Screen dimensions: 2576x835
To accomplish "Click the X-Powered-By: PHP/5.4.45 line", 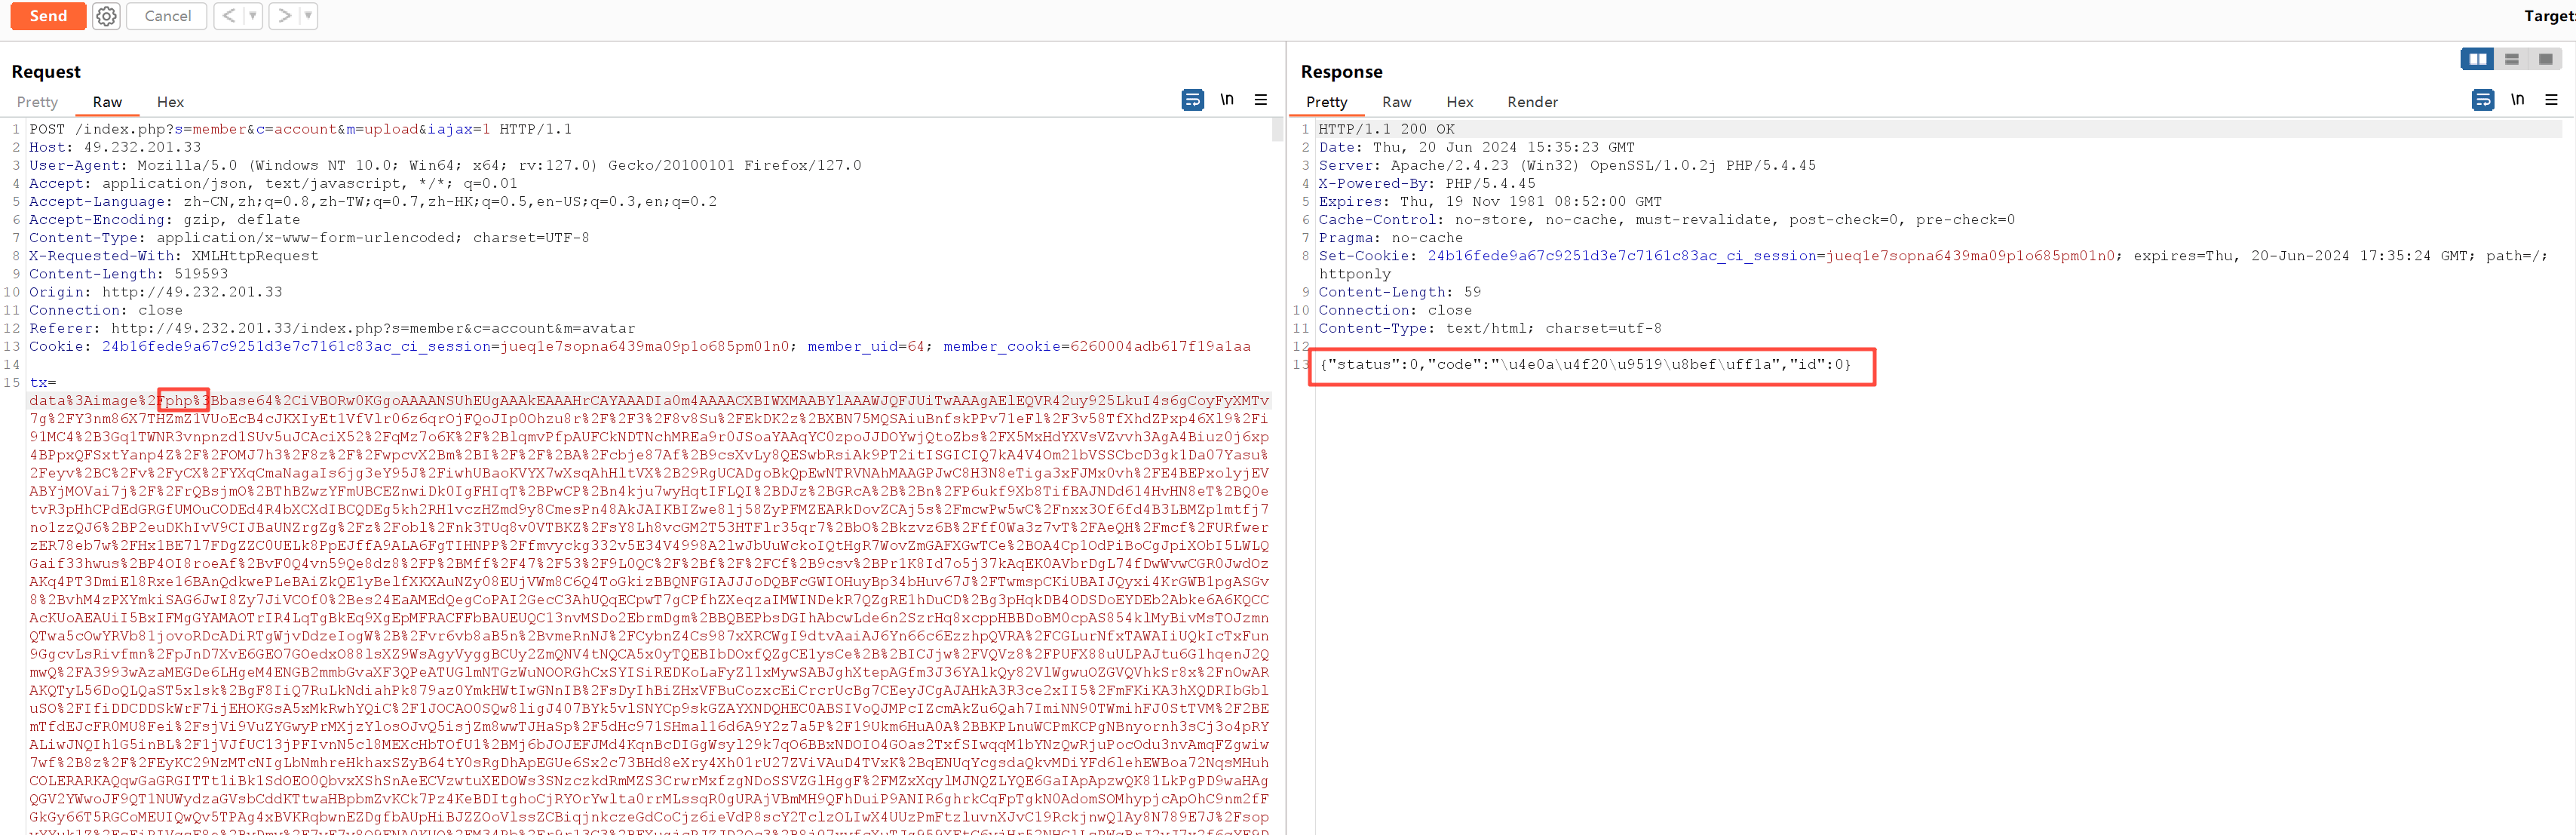I will click(1427, 183).
